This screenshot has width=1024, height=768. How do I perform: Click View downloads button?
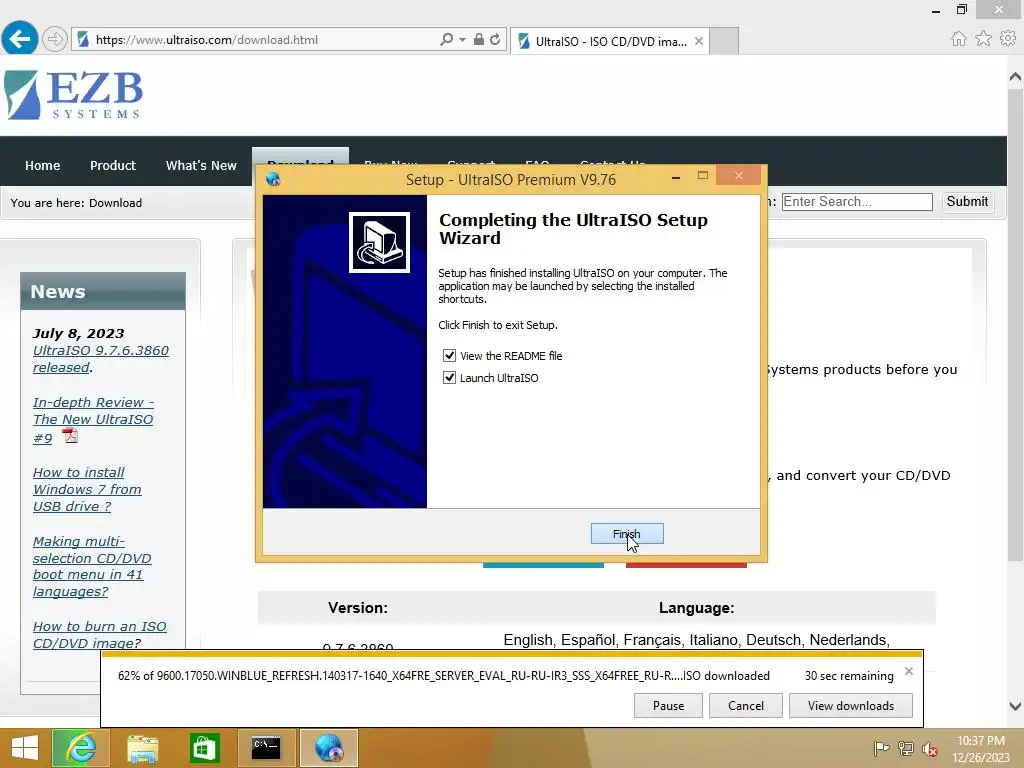(x=850, y=706)
